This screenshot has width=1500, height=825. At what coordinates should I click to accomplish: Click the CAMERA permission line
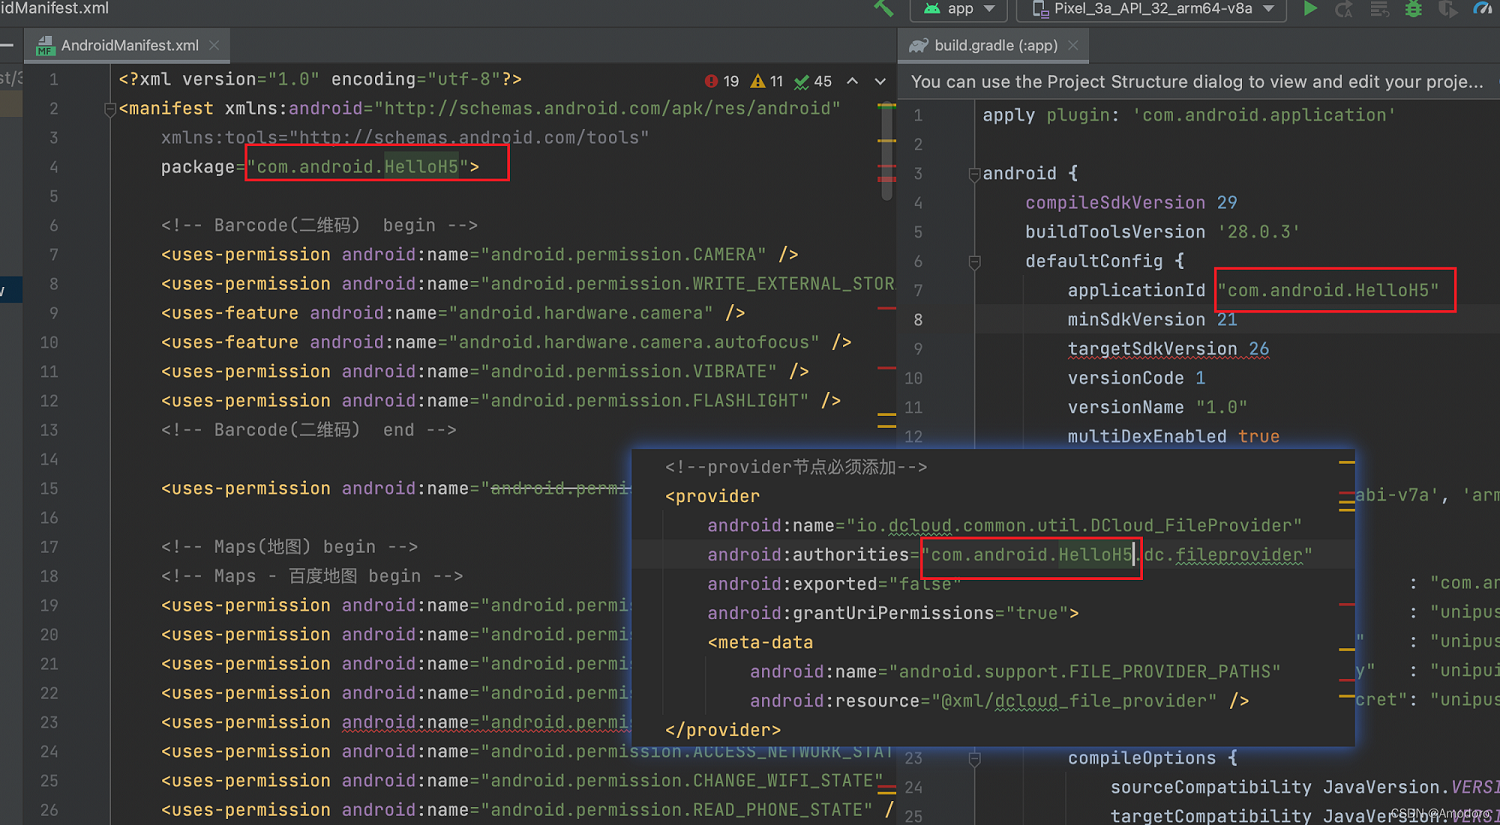(x=480, y=255)
